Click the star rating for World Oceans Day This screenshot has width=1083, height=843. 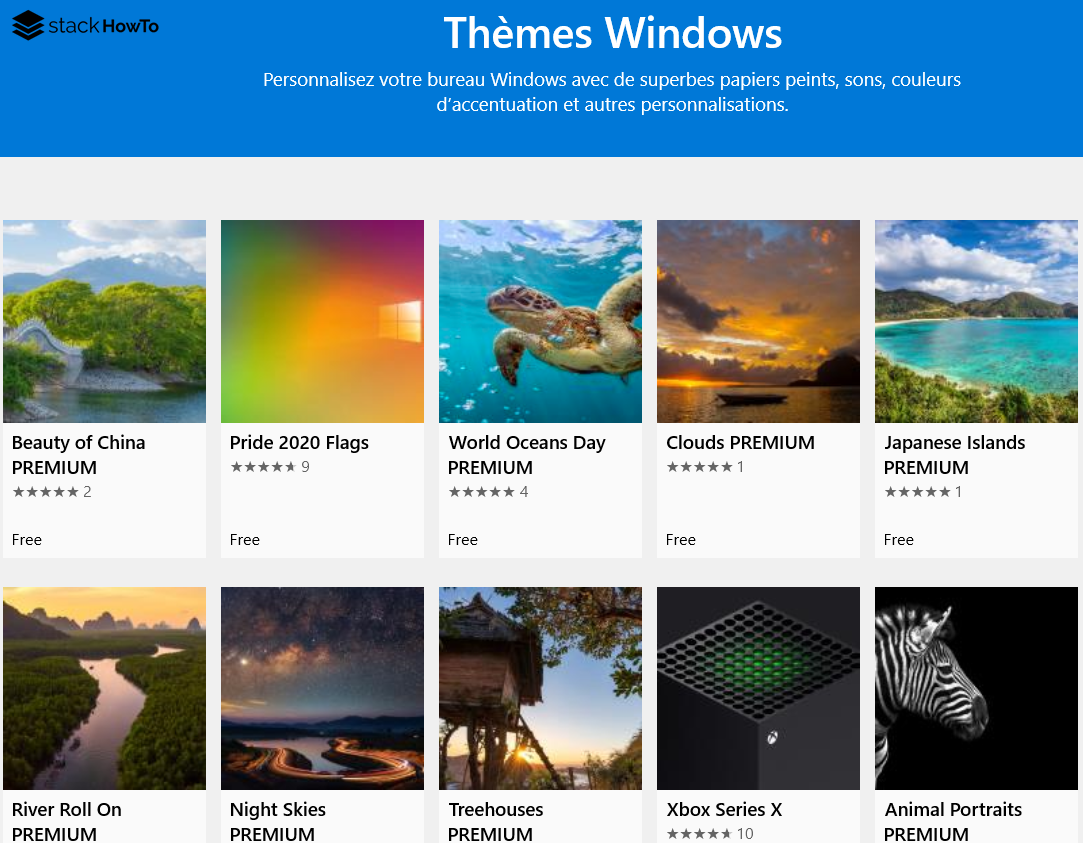point(480,491)
